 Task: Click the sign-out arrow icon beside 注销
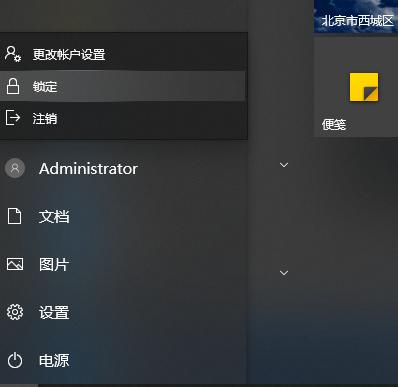point(13,118)
